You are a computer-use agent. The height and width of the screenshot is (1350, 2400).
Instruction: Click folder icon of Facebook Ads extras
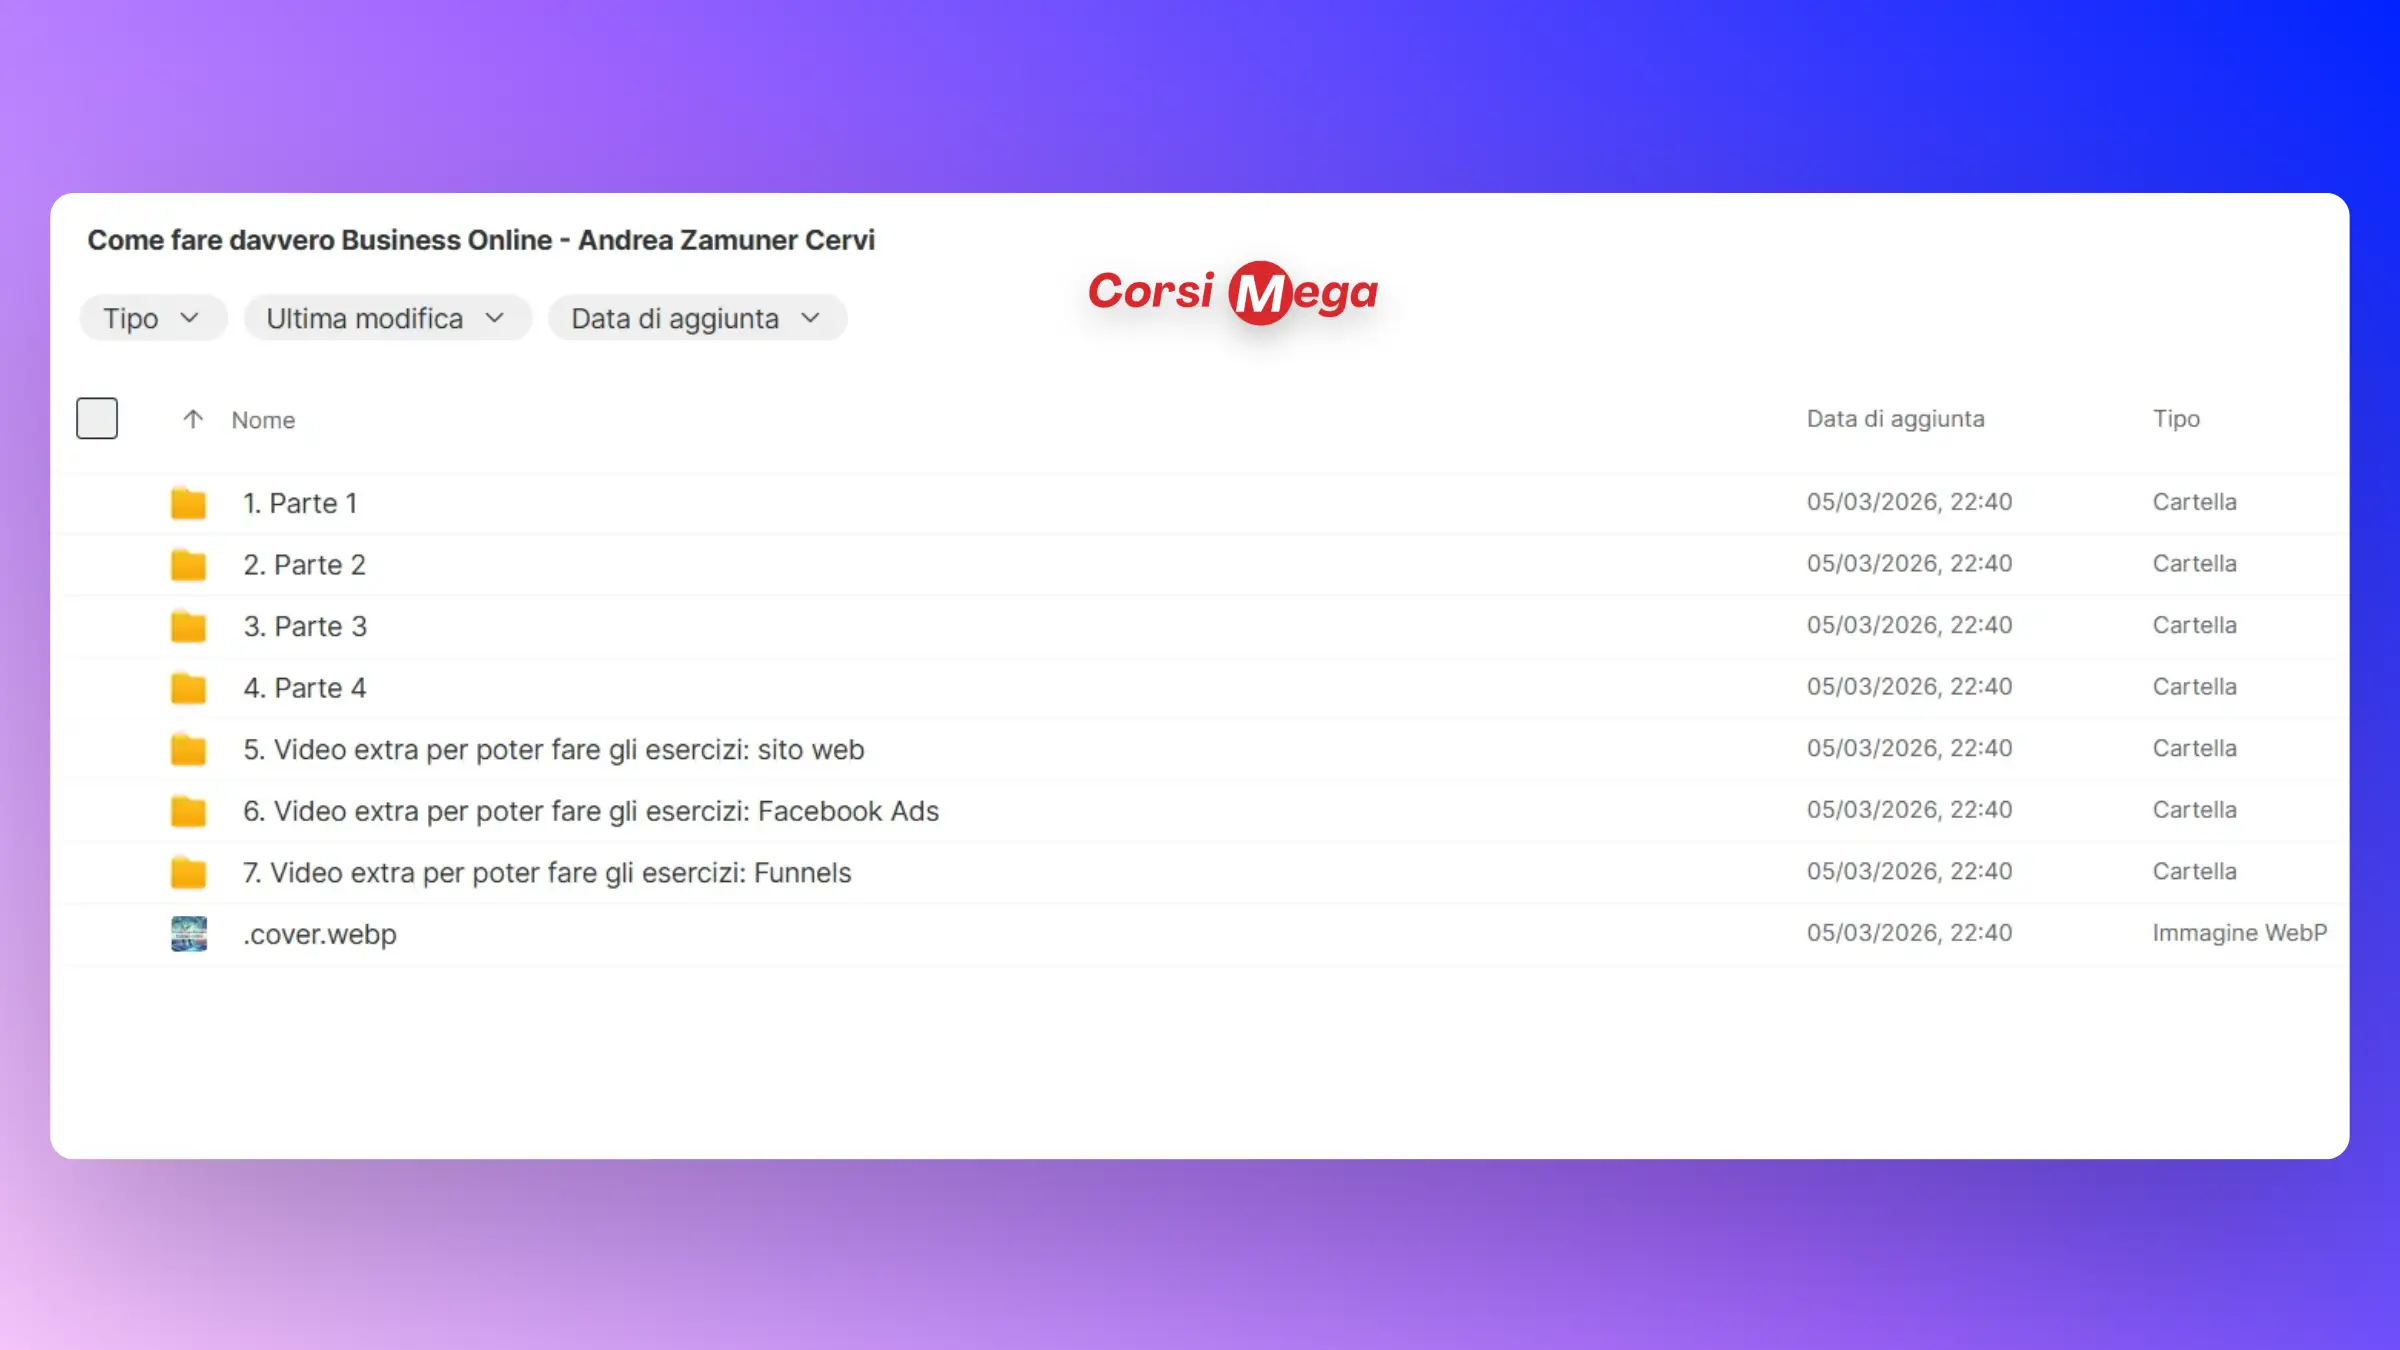pos(188,811)
